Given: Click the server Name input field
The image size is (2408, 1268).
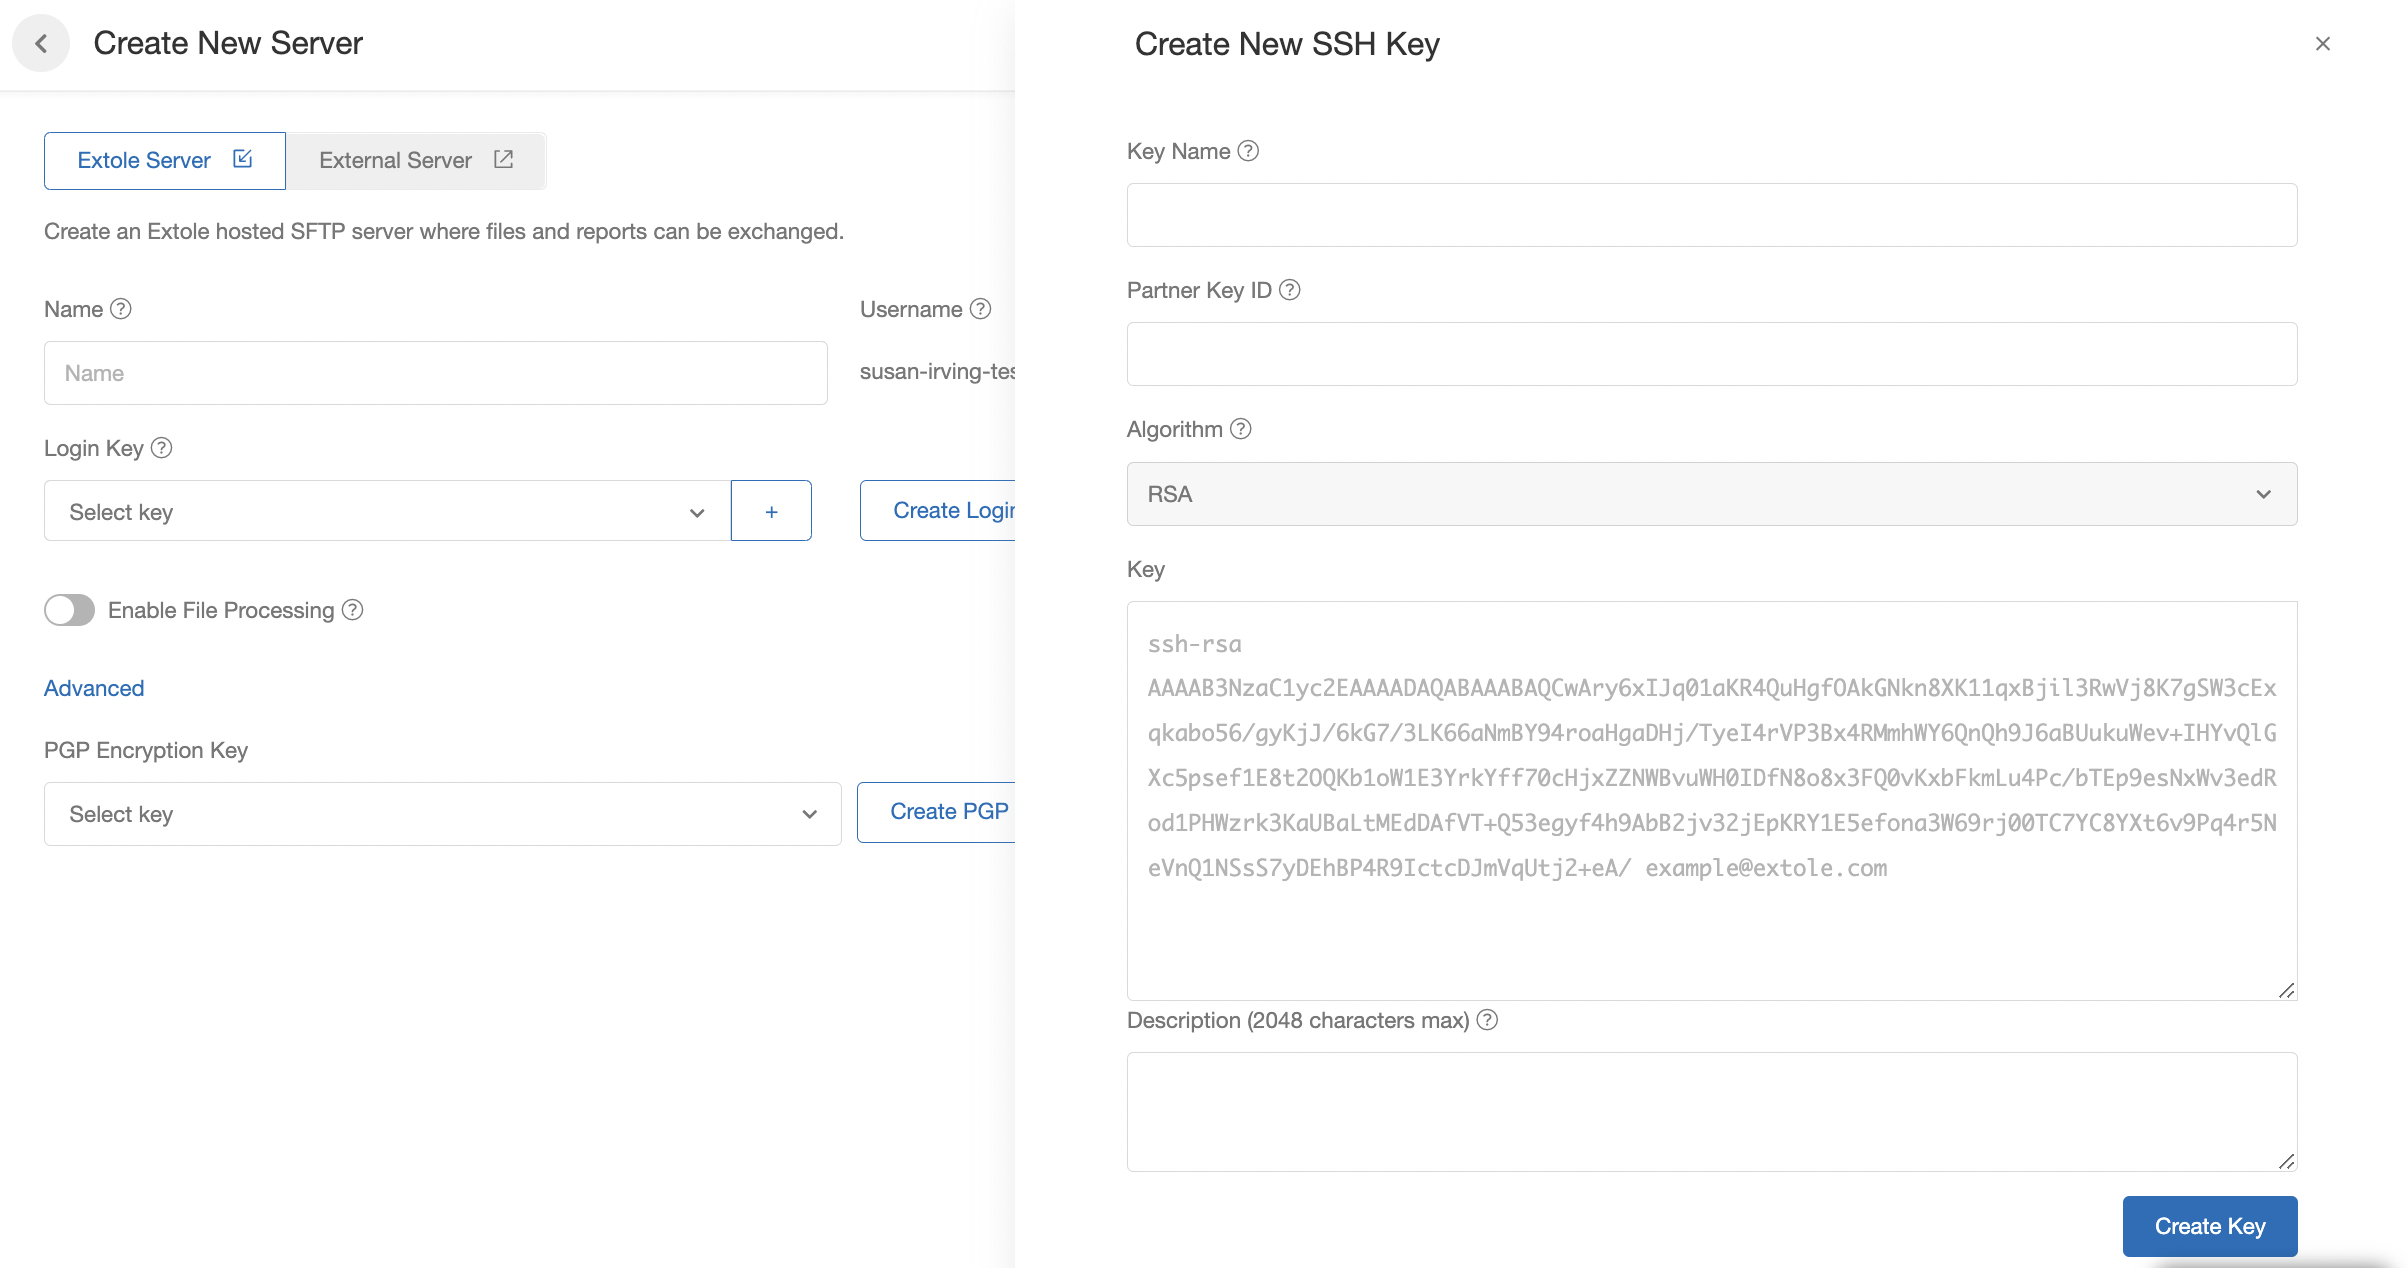Looking at the screenshot, I should click(x=436, y=373).
